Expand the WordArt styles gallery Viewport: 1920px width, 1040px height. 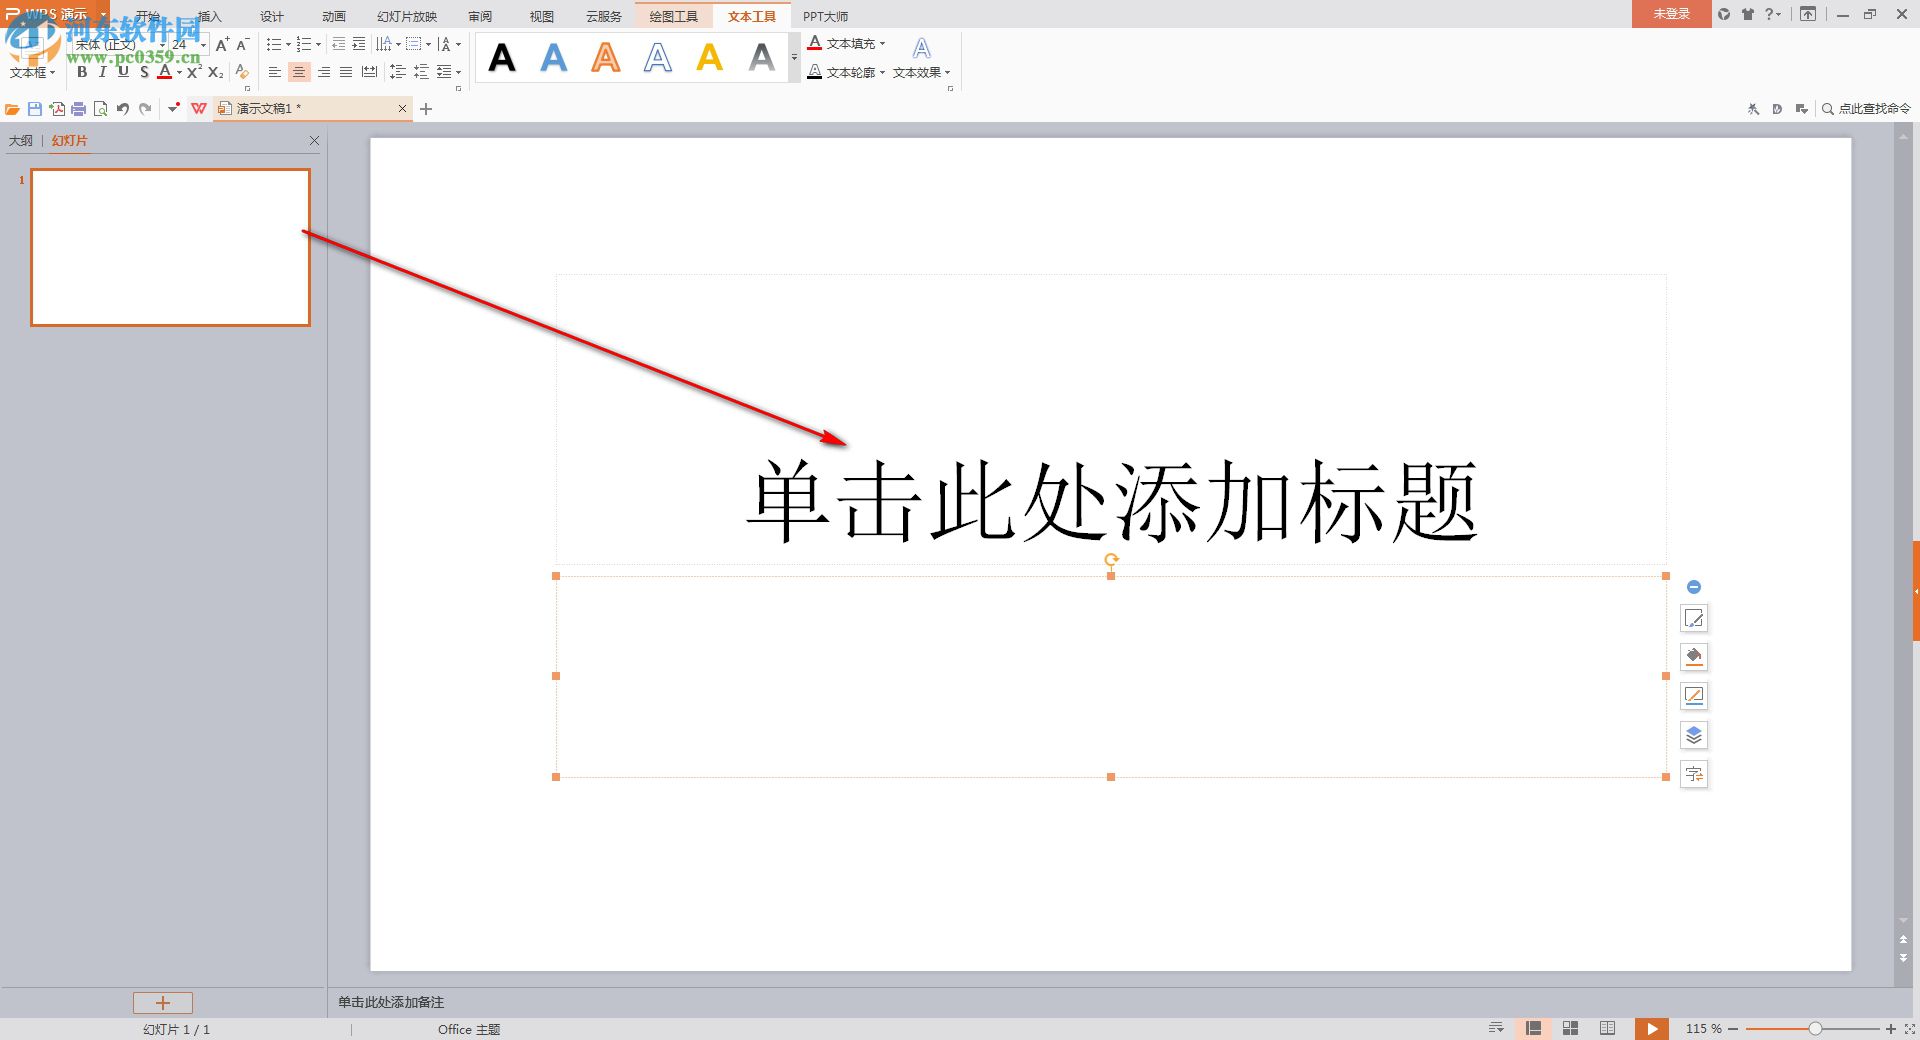tap(794, 58)
